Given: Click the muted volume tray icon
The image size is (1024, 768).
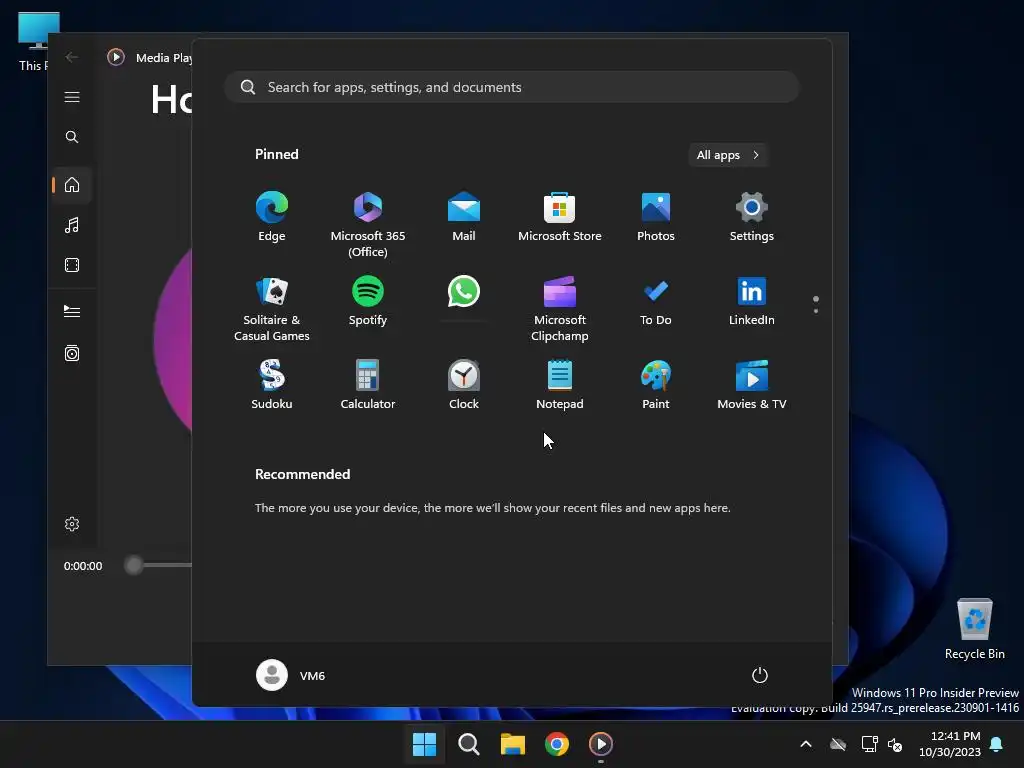Looking at the screenshot, I should pos(895,744).
